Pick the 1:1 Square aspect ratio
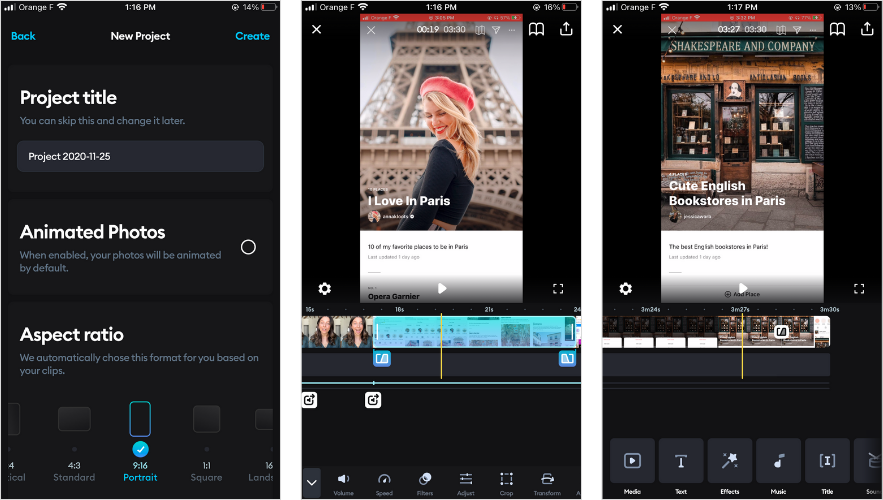Viewport: 883px width, 500px height. click(x=207, y=444)
